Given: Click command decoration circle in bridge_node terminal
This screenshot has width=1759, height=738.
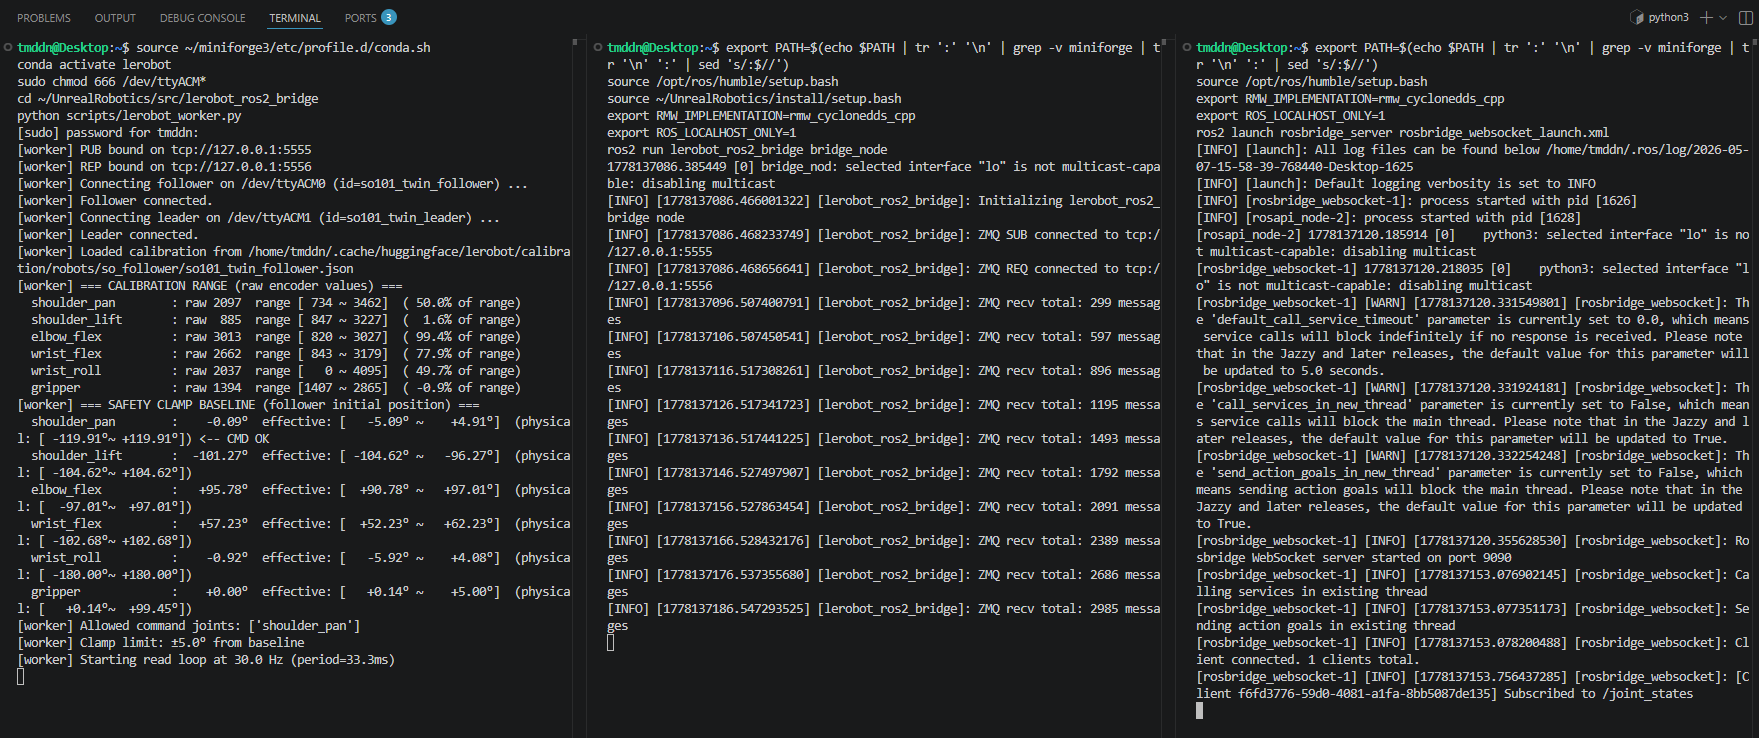Looking at the screenshot, I should click(598, 47).
